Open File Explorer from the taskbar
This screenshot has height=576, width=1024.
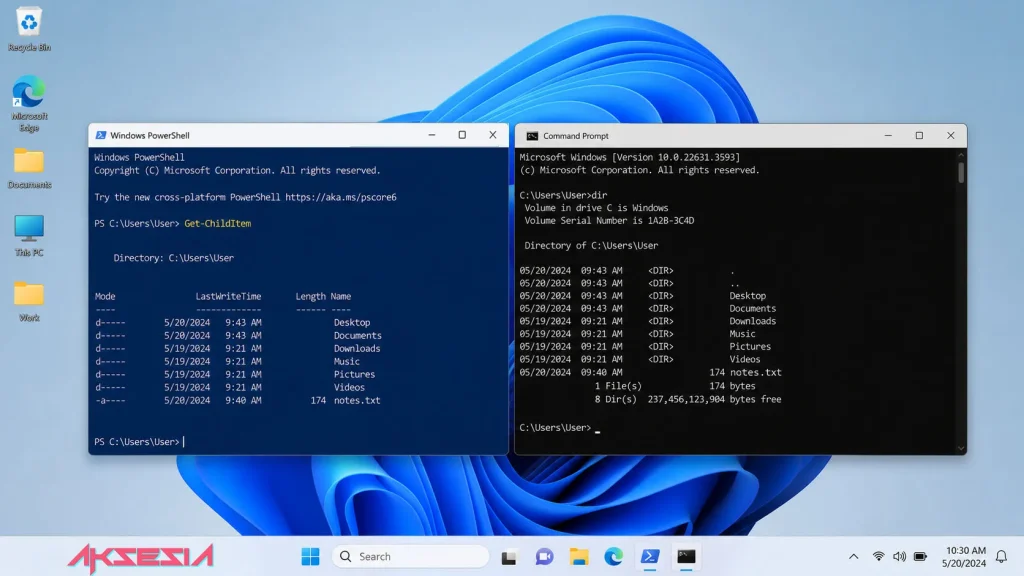pyautogui.click(x=579, y=556)
